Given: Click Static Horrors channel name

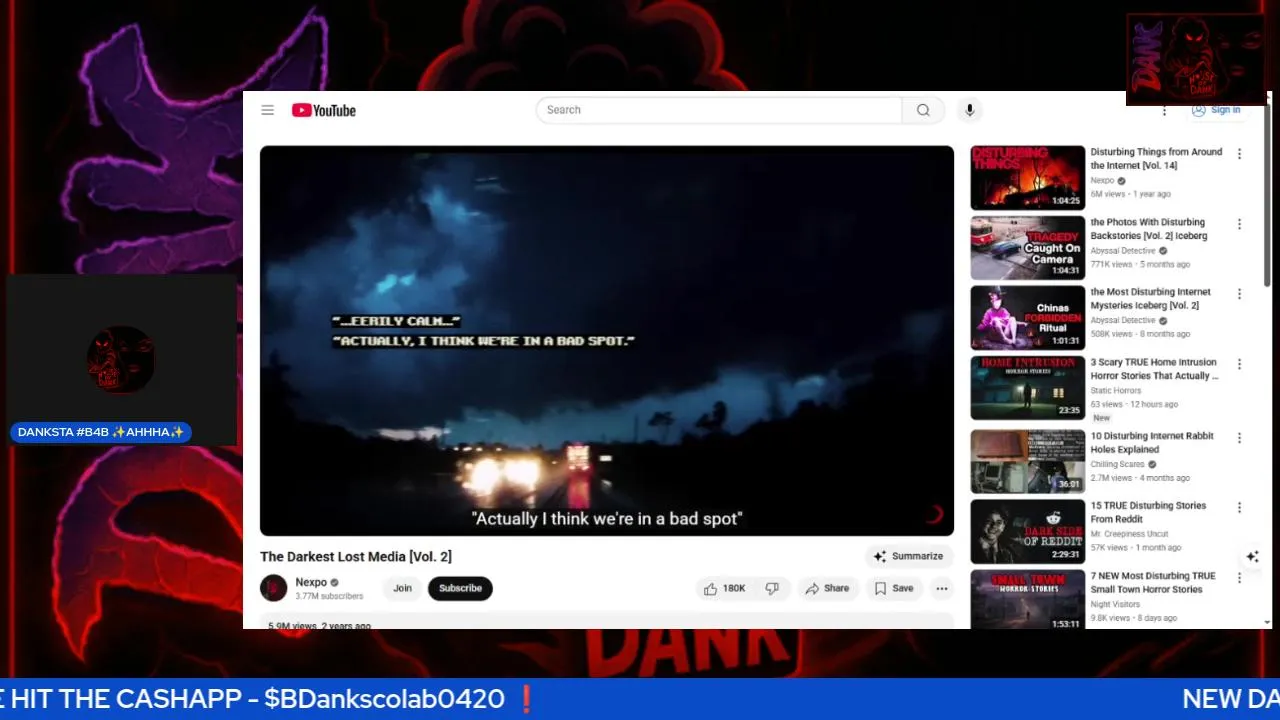Looking at the screenshot, I should pyautogui.click(x=1116, y=391).
